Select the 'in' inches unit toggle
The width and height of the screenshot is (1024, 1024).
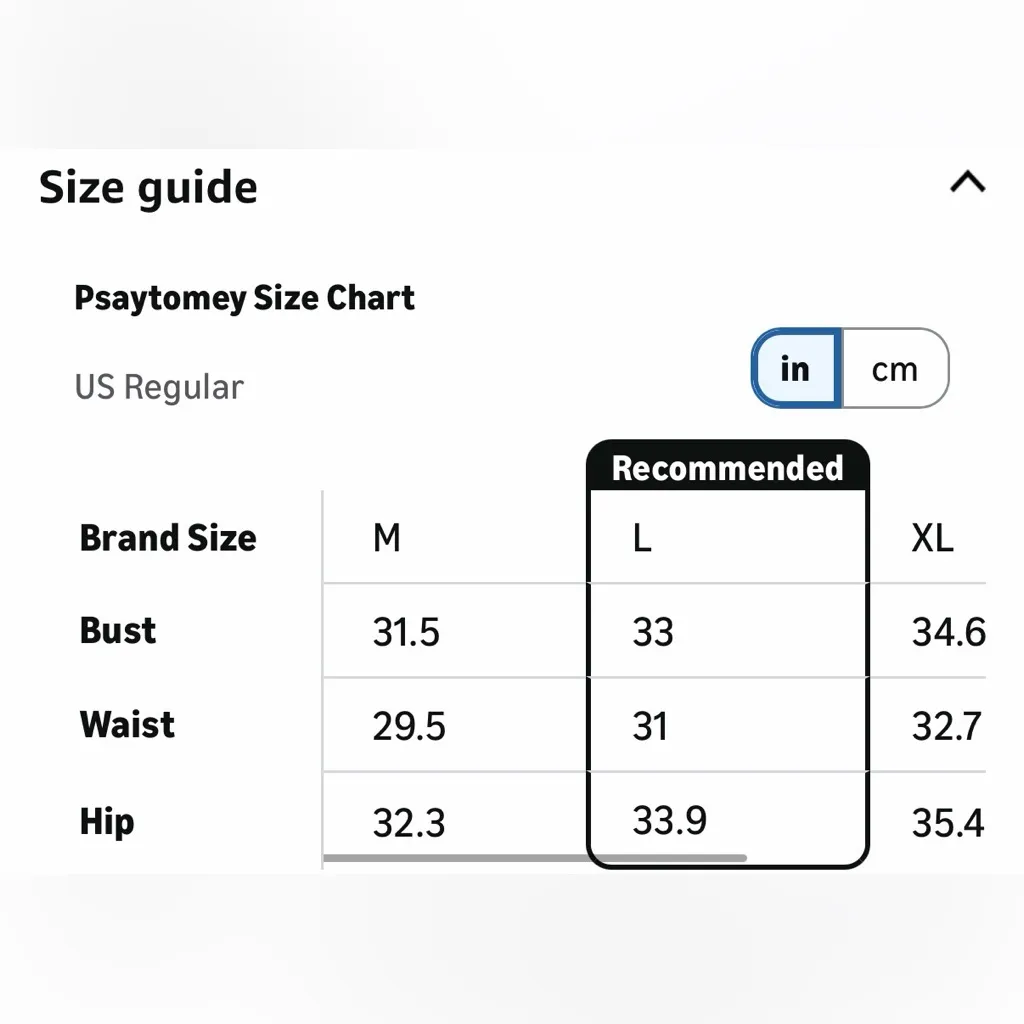click(796, 369)
